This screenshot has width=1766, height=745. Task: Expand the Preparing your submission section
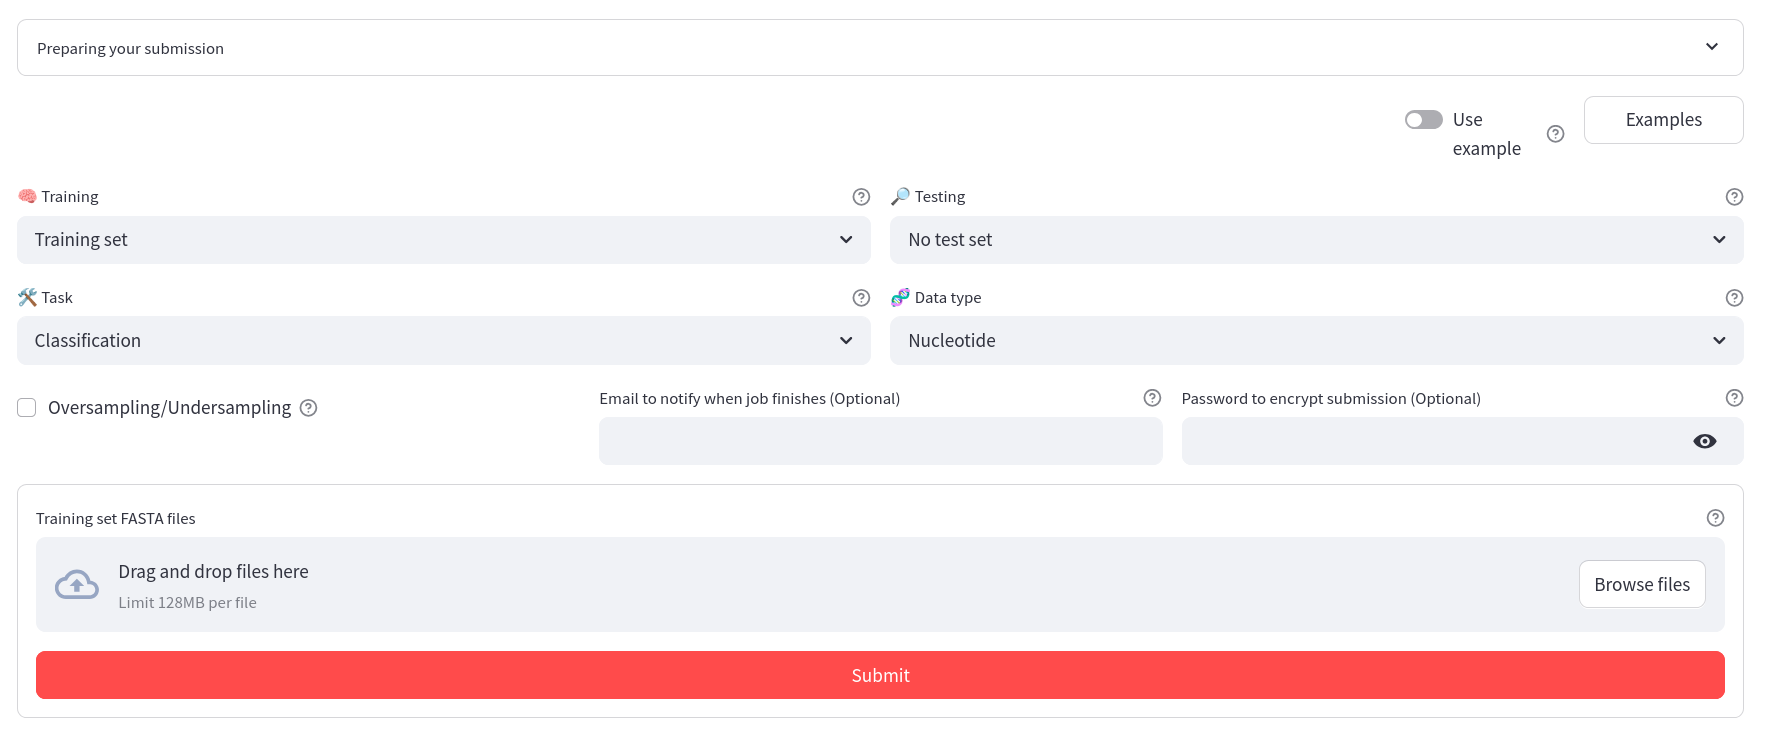(880, 48)
